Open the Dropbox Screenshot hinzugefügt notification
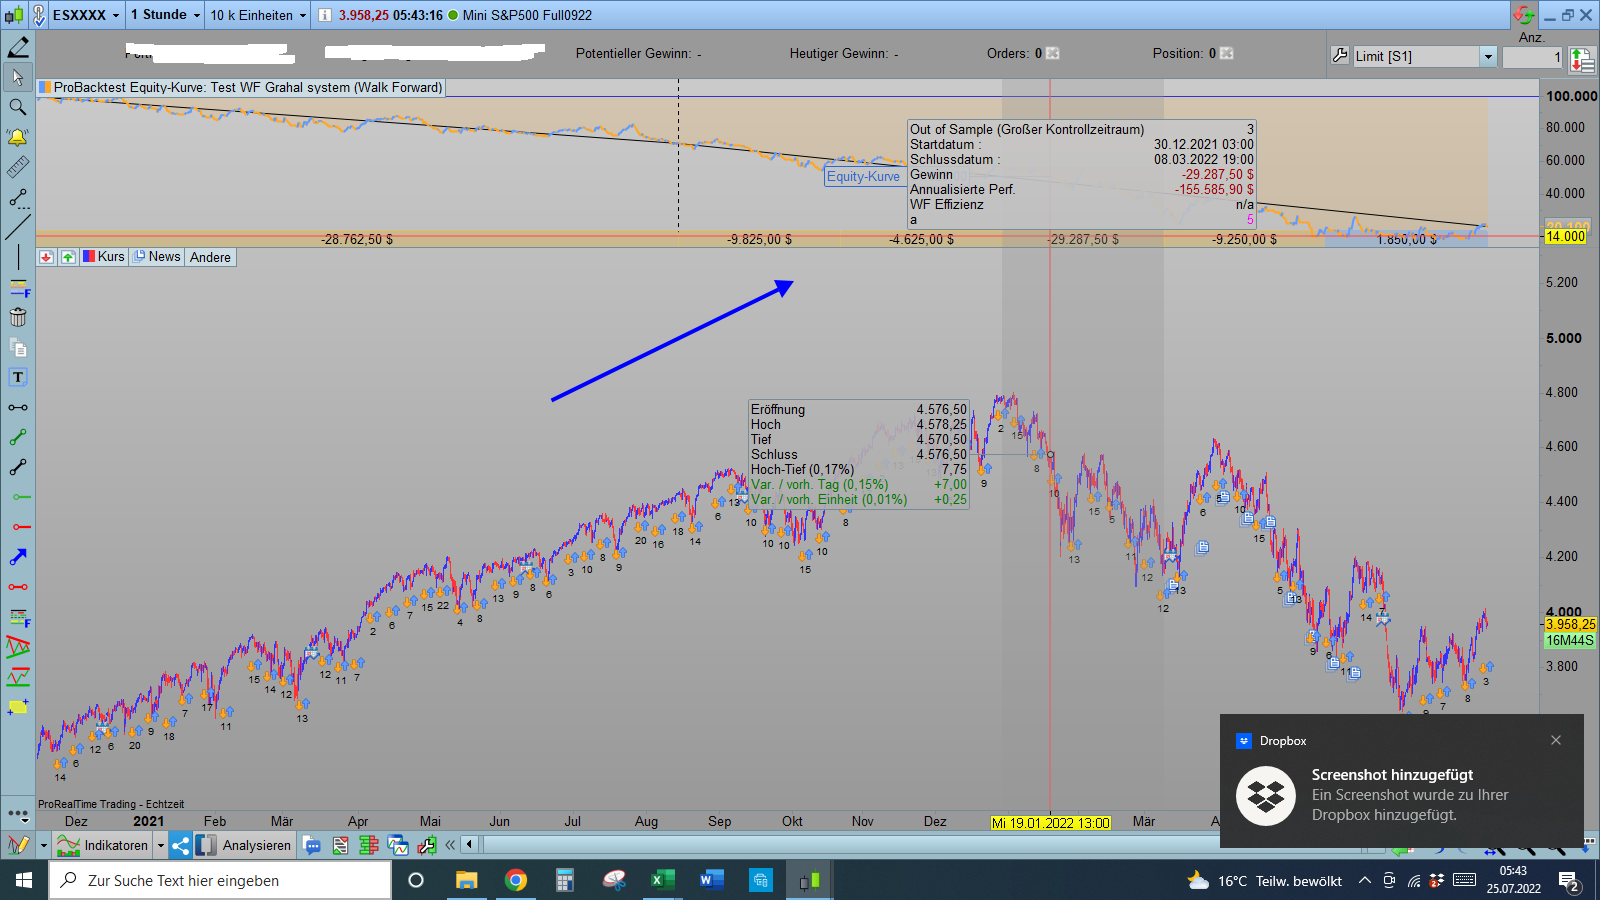Screen dimensions: 1600x900 pyautogui.click(x=1402, y=781)
